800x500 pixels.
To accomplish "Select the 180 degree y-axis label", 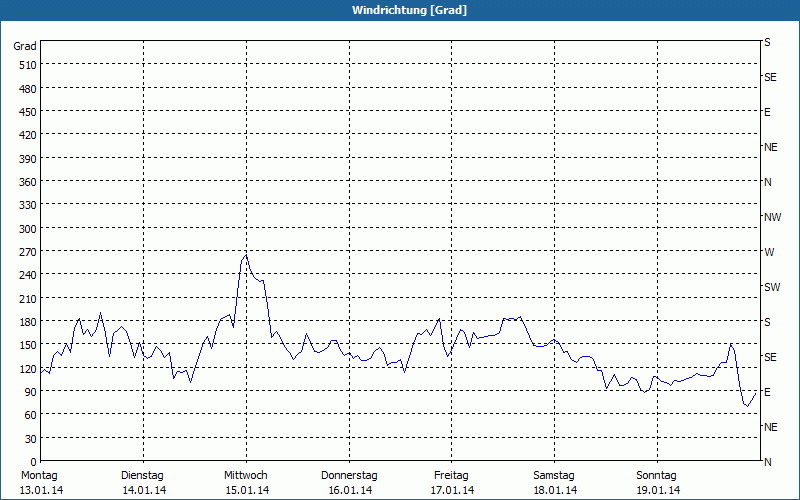I will [x=27, y=321].
